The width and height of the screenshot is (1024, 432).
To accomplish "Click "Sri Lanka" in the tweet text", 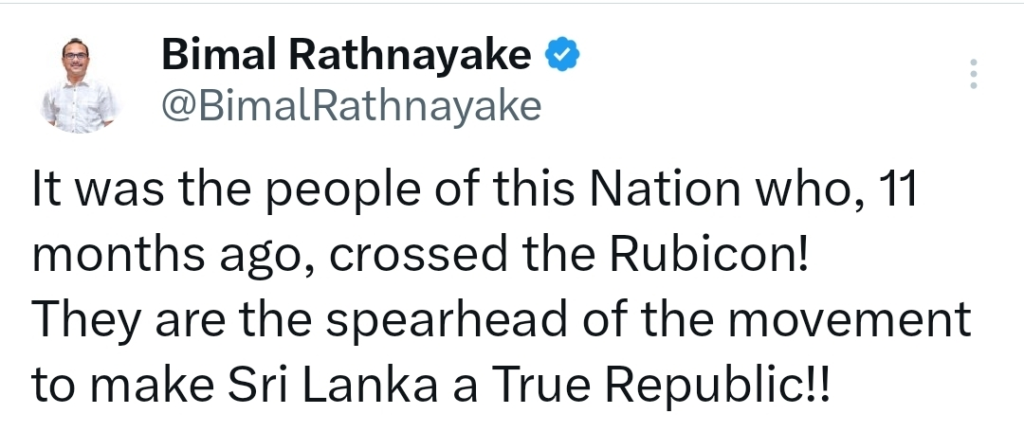I will coord(327,387).
